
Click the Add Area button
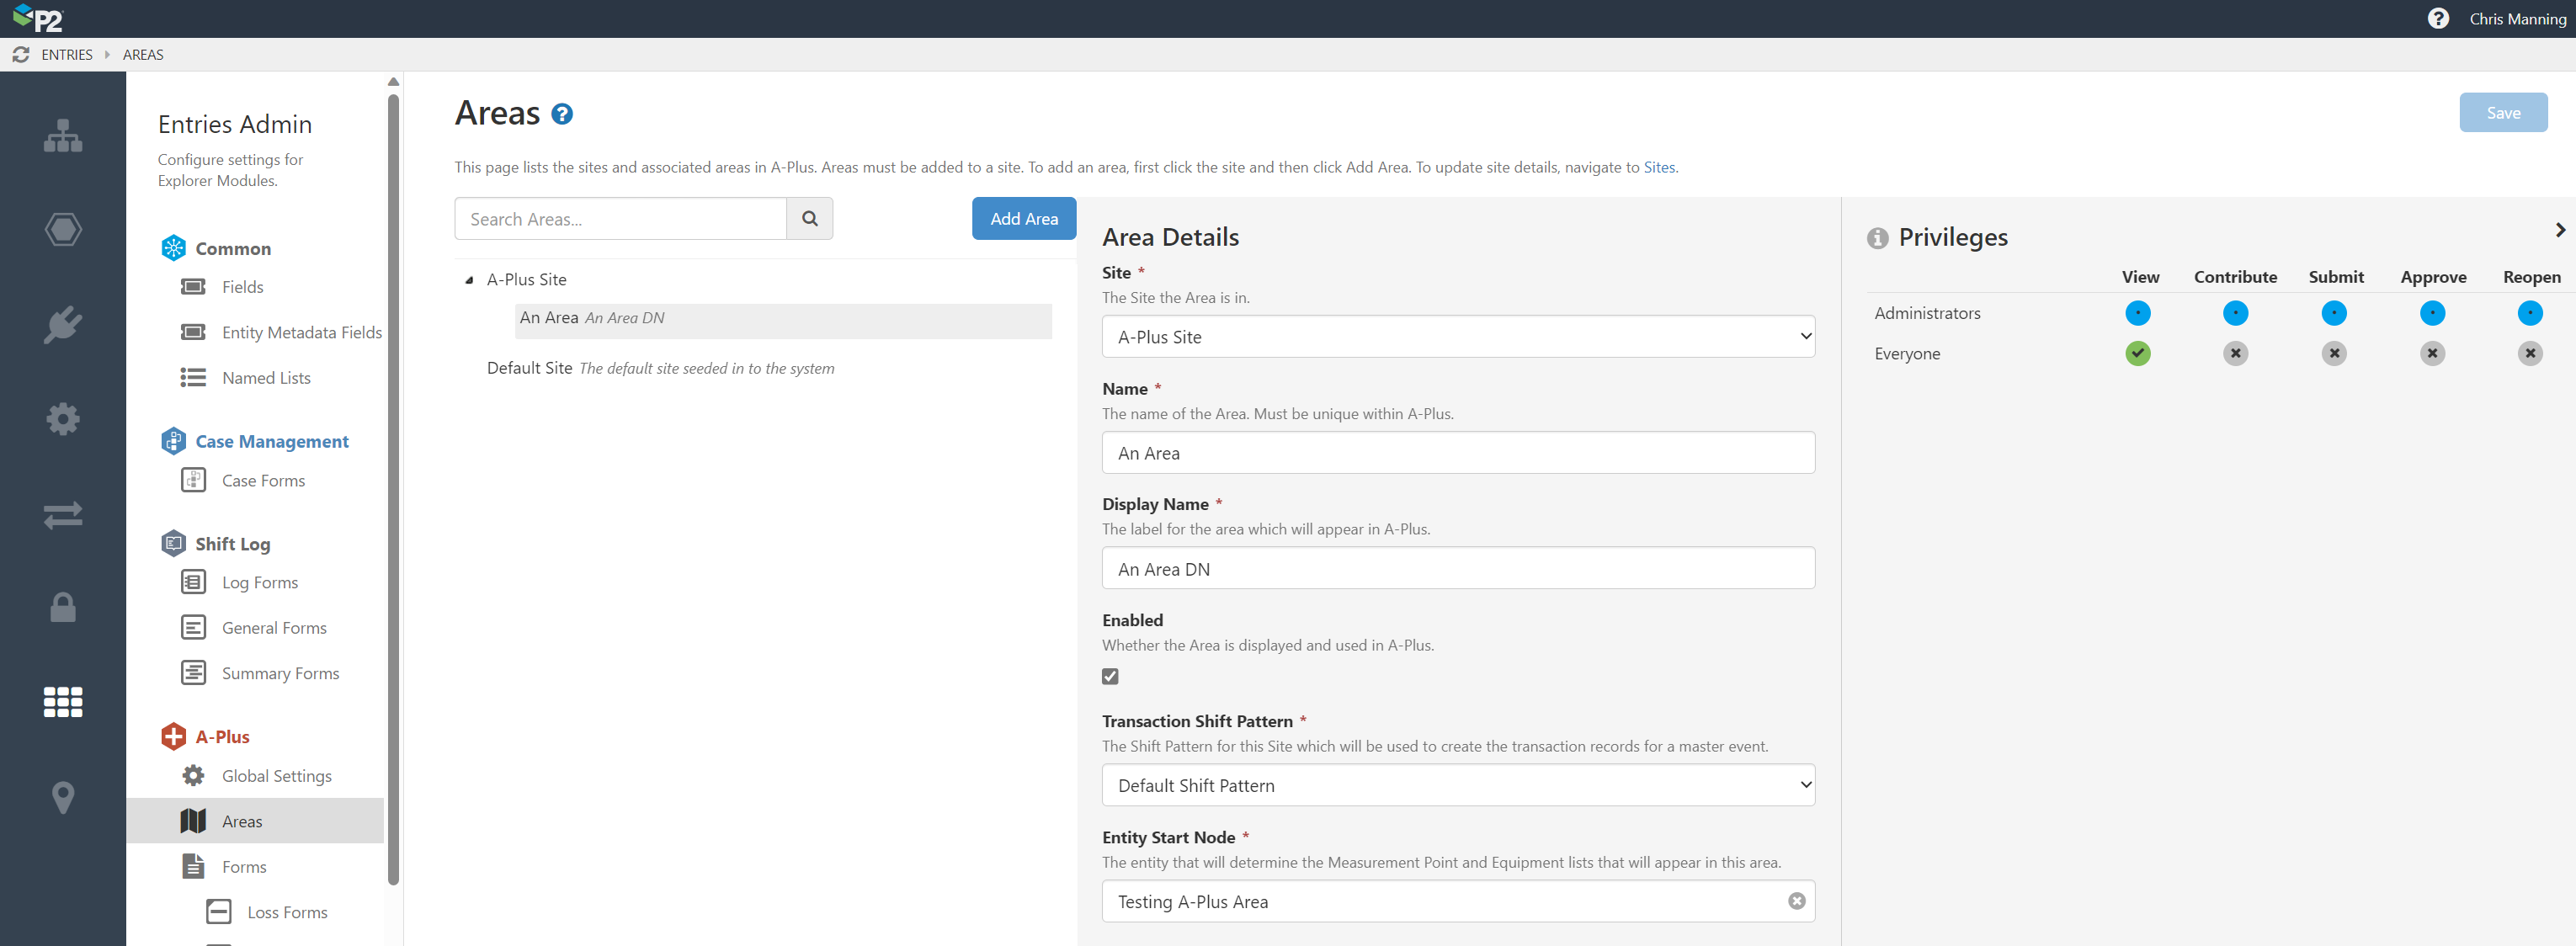(x=1023, y=219)
